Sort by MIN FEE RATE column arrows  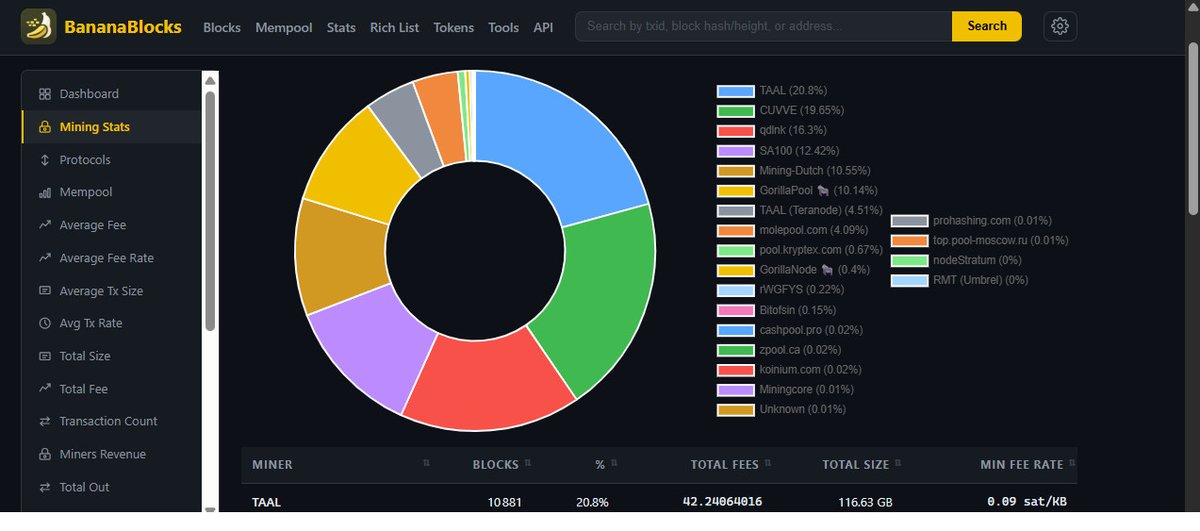(1072, 464)
